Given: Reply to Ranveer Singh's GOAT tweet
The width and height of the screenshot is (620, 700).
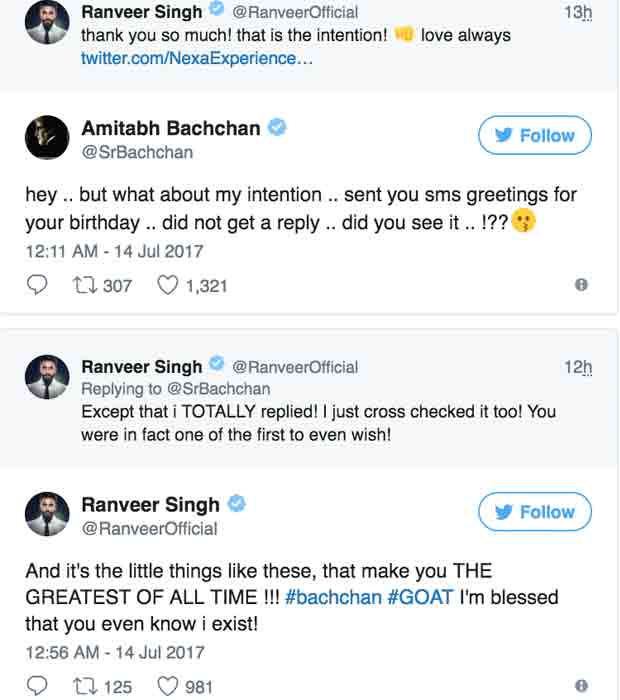Looking at the screenshot, I should tap(36, 686).
